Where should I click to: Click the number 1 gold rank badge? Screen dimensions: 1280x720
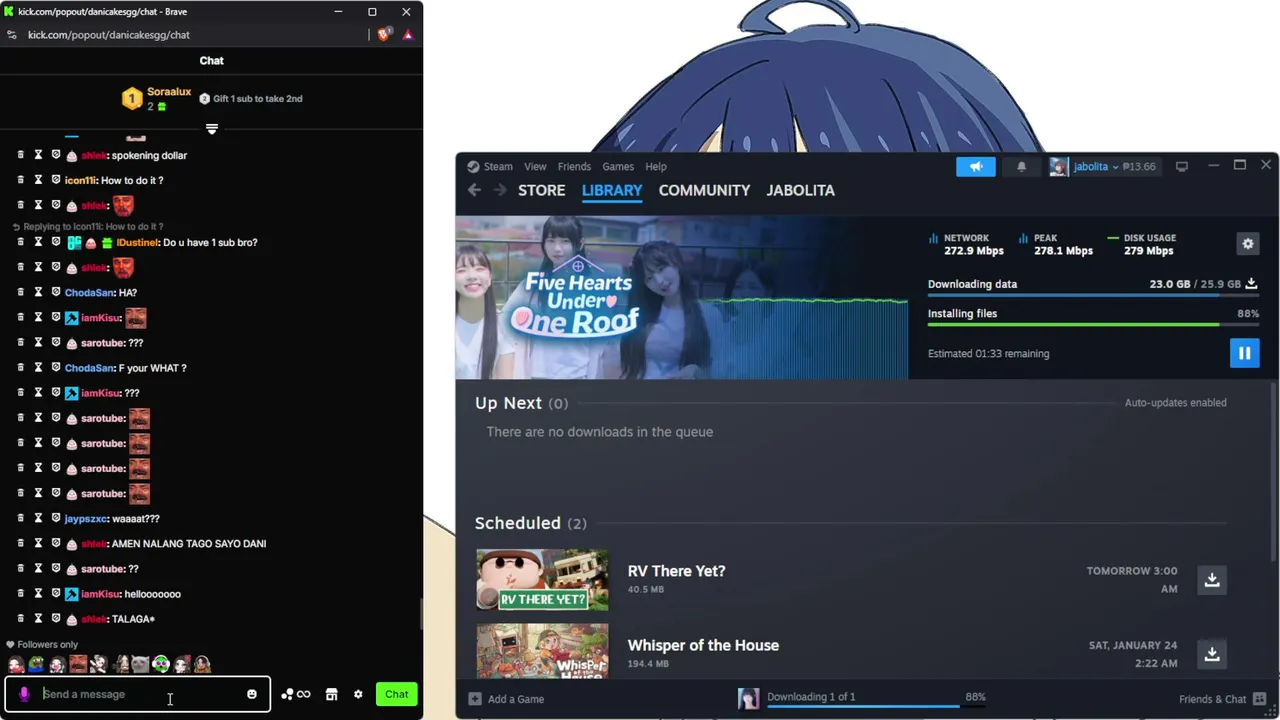coord(132,98)
